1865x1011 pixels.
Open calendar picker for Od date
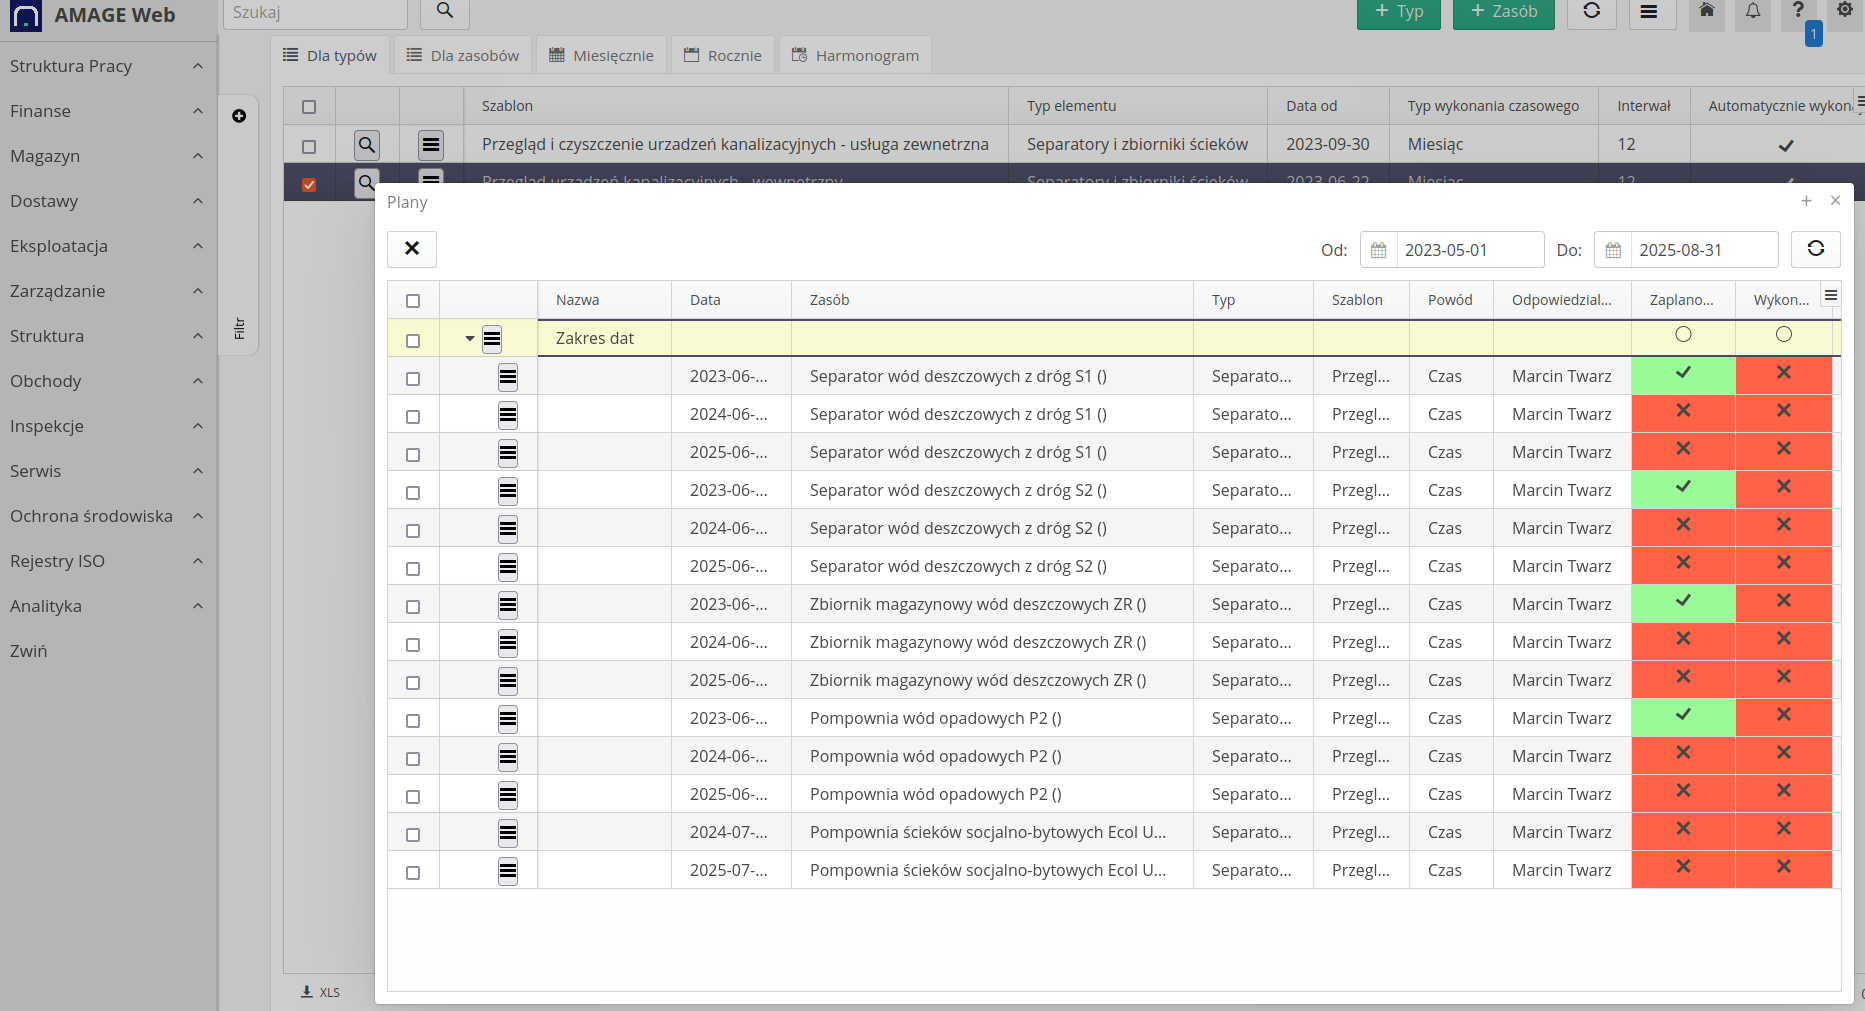coord(1378,250)
